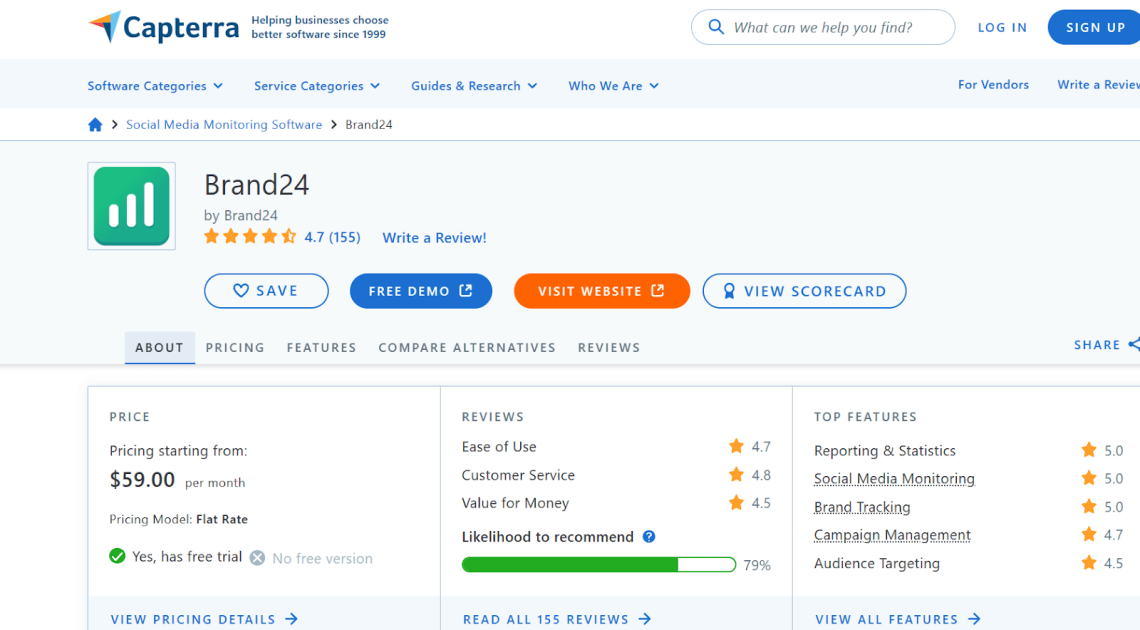The image size is (1140, 630).
Task: Click the SHARE icon at top right
Action: click(1136, 344)
